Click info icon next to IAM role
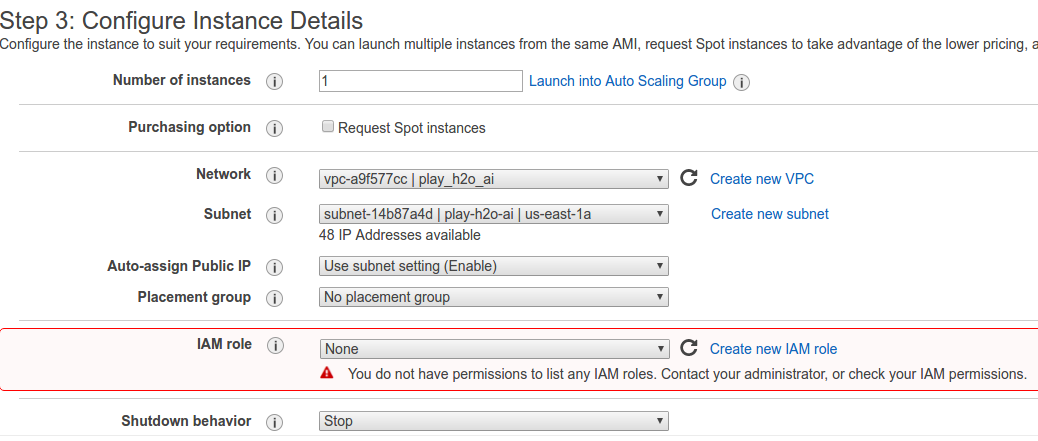Viewport: 1038px width, 441px height. coord(274,346)
